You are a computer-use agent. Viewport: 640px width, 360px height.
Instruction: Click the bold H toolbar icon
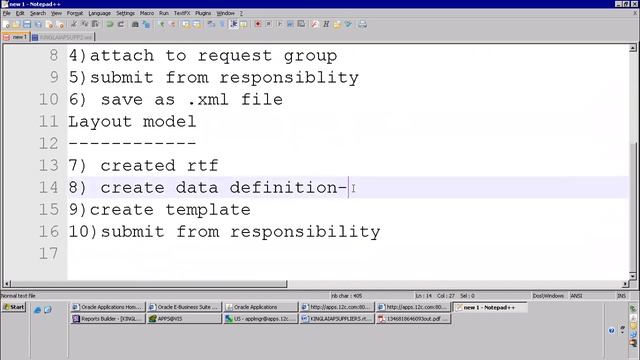tap(326, 24)
